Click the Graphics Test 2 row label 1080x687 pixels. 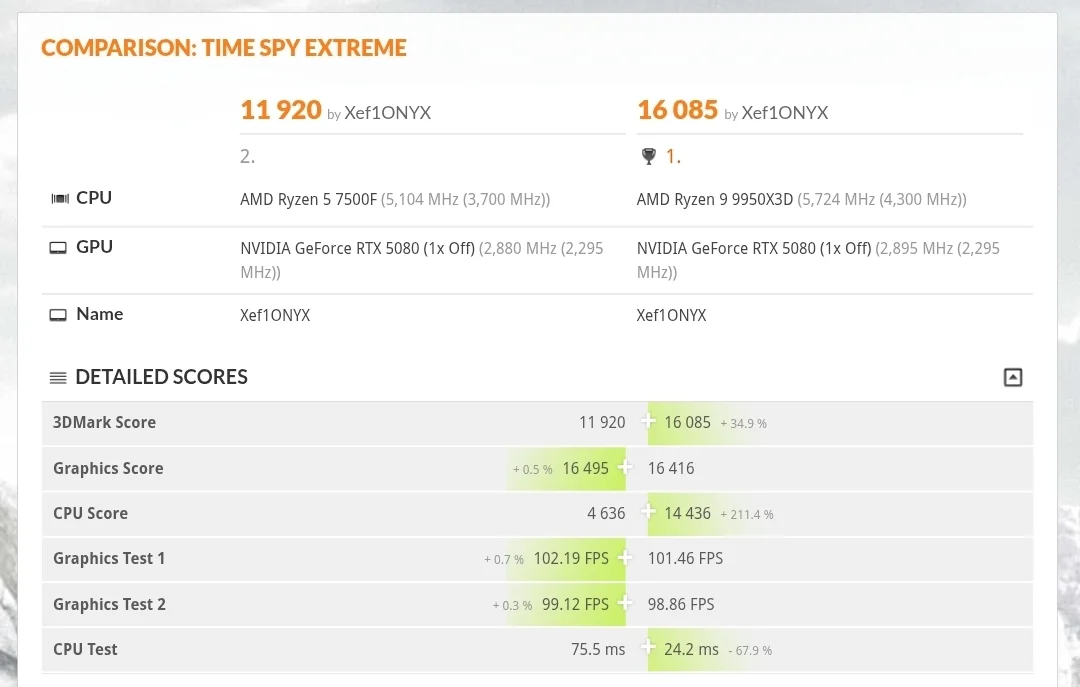110,604
